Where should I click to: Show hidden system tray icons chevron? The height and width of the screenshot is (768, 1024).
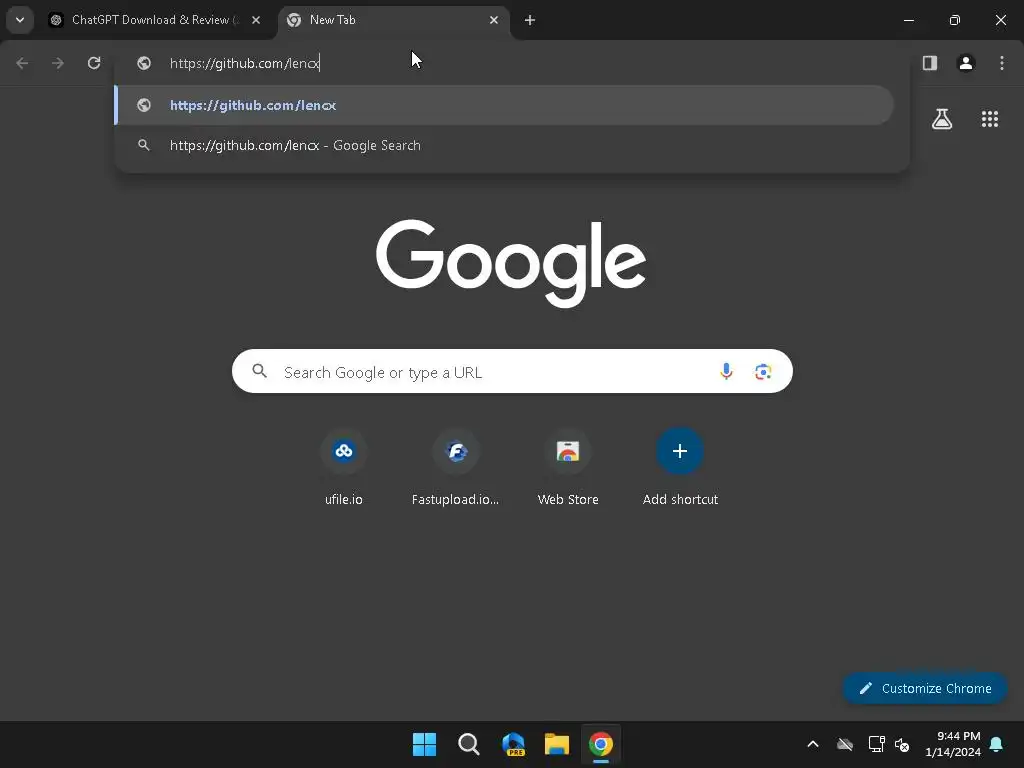point(813,744)
